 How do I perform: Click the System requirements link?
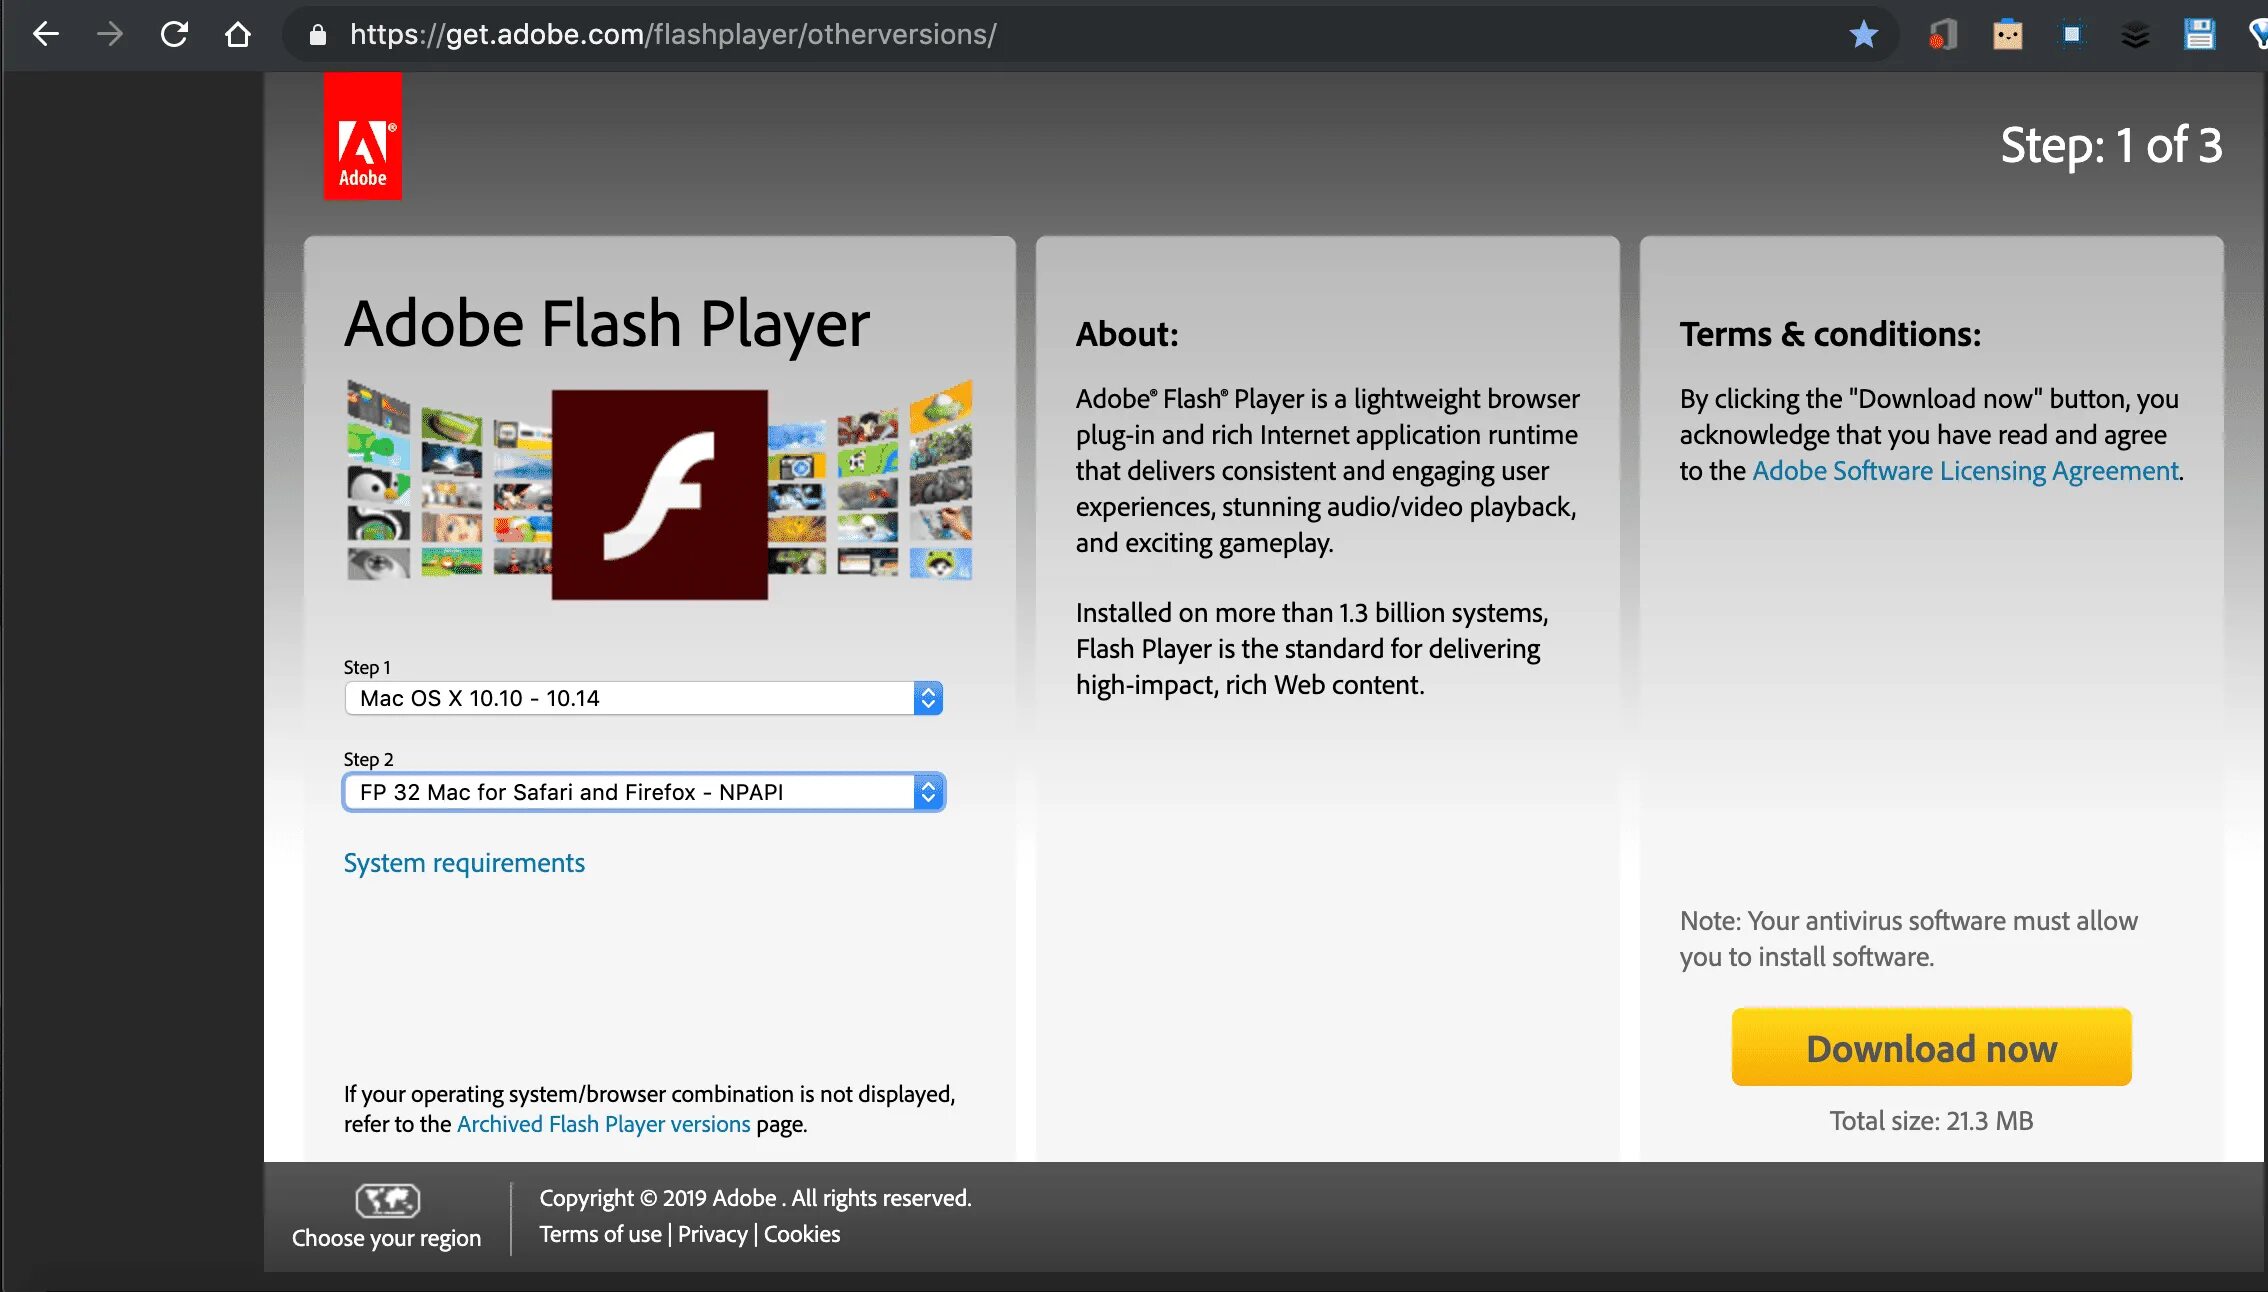coord(464,862)
